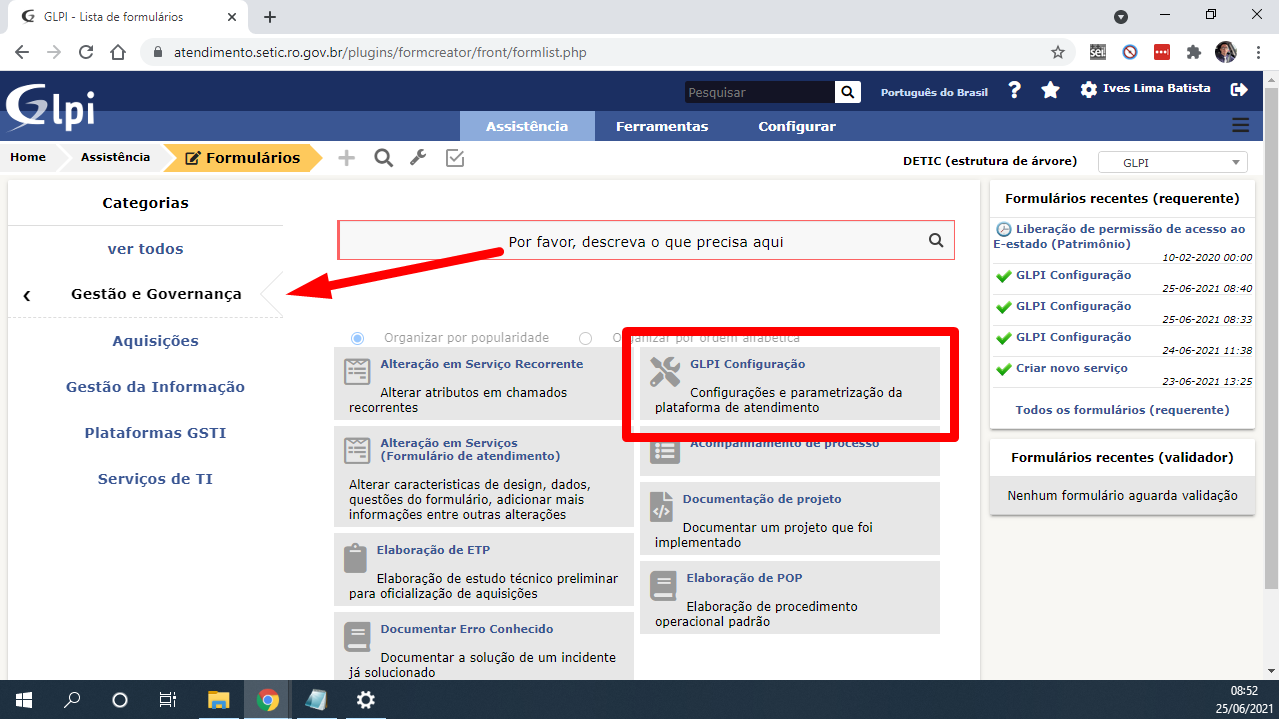The image size is (1279, 719).
Task: Click the GLPI Configuração tools icon
Action: [x=665, y=372]
